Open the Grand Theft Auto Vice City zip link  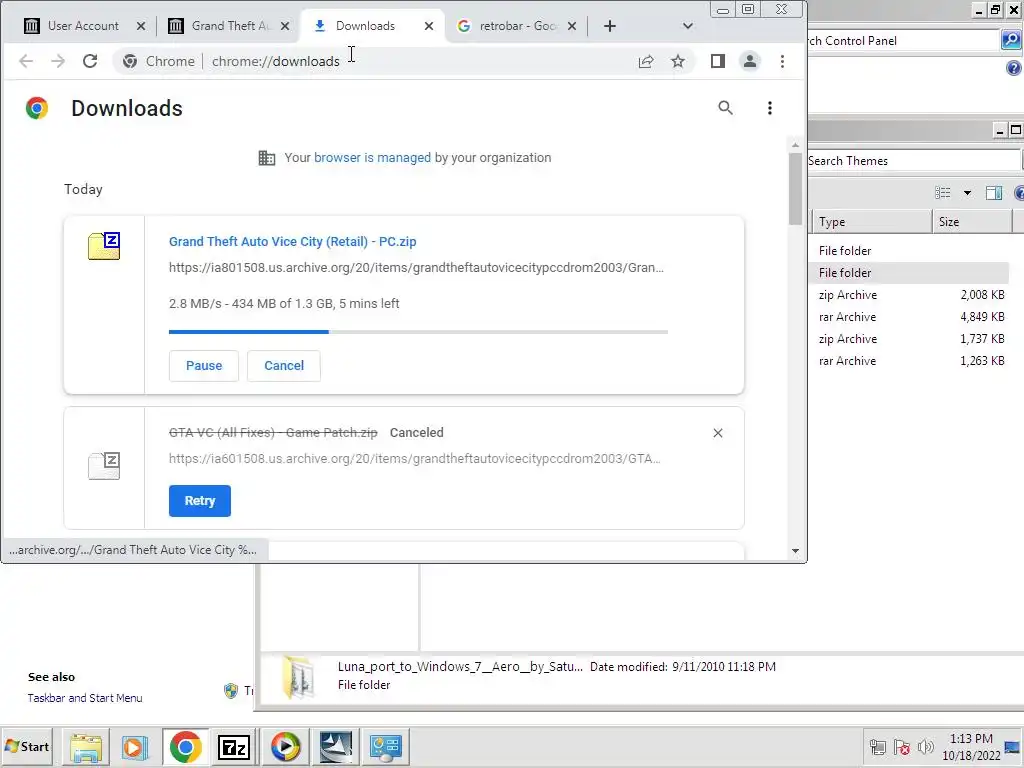coord(293,242)
